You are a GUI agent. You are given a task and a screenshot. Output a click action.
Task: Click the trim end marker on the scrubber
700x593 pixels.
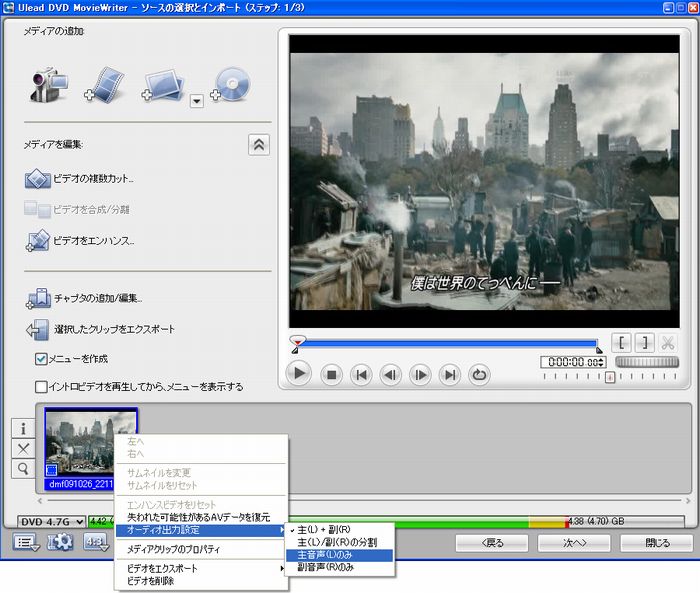[599, 351]
